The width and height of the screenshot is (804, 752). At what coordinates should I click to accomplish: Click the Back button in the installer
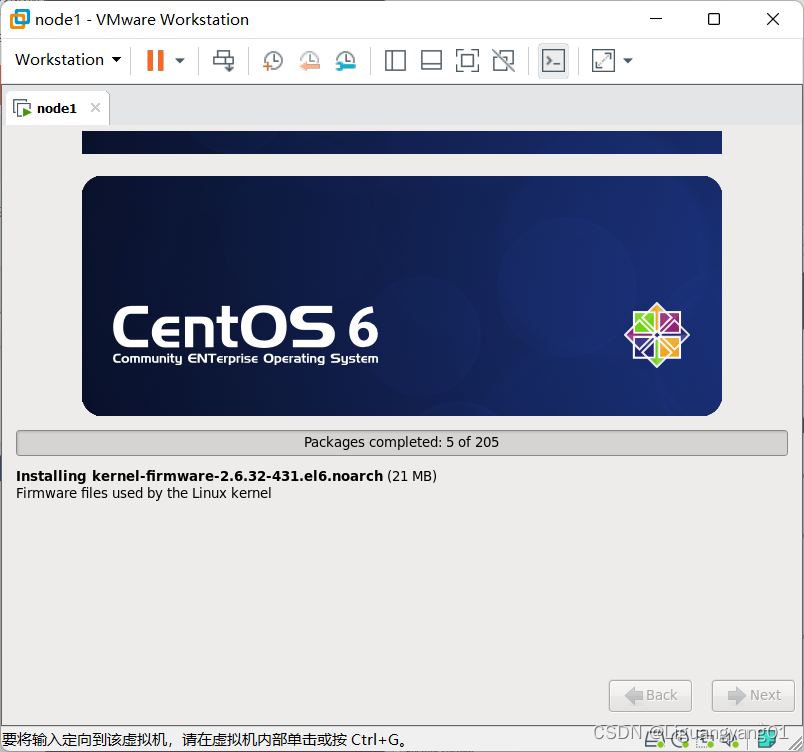(650, 695)
